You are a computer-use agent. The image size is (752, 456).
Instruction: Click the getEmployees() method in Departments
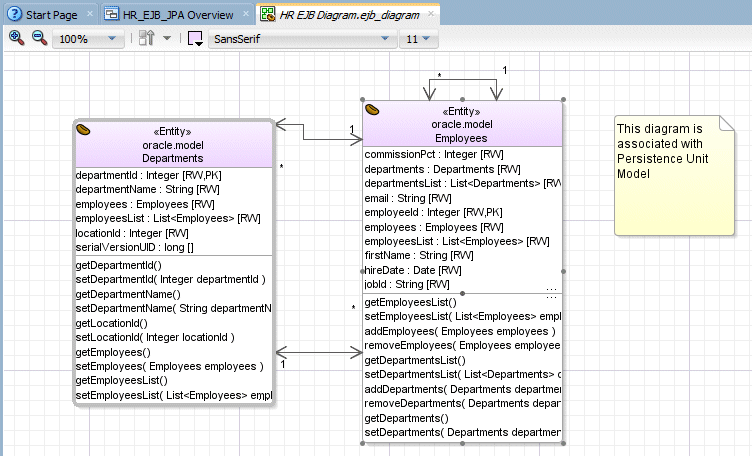[x=113, y=352]
